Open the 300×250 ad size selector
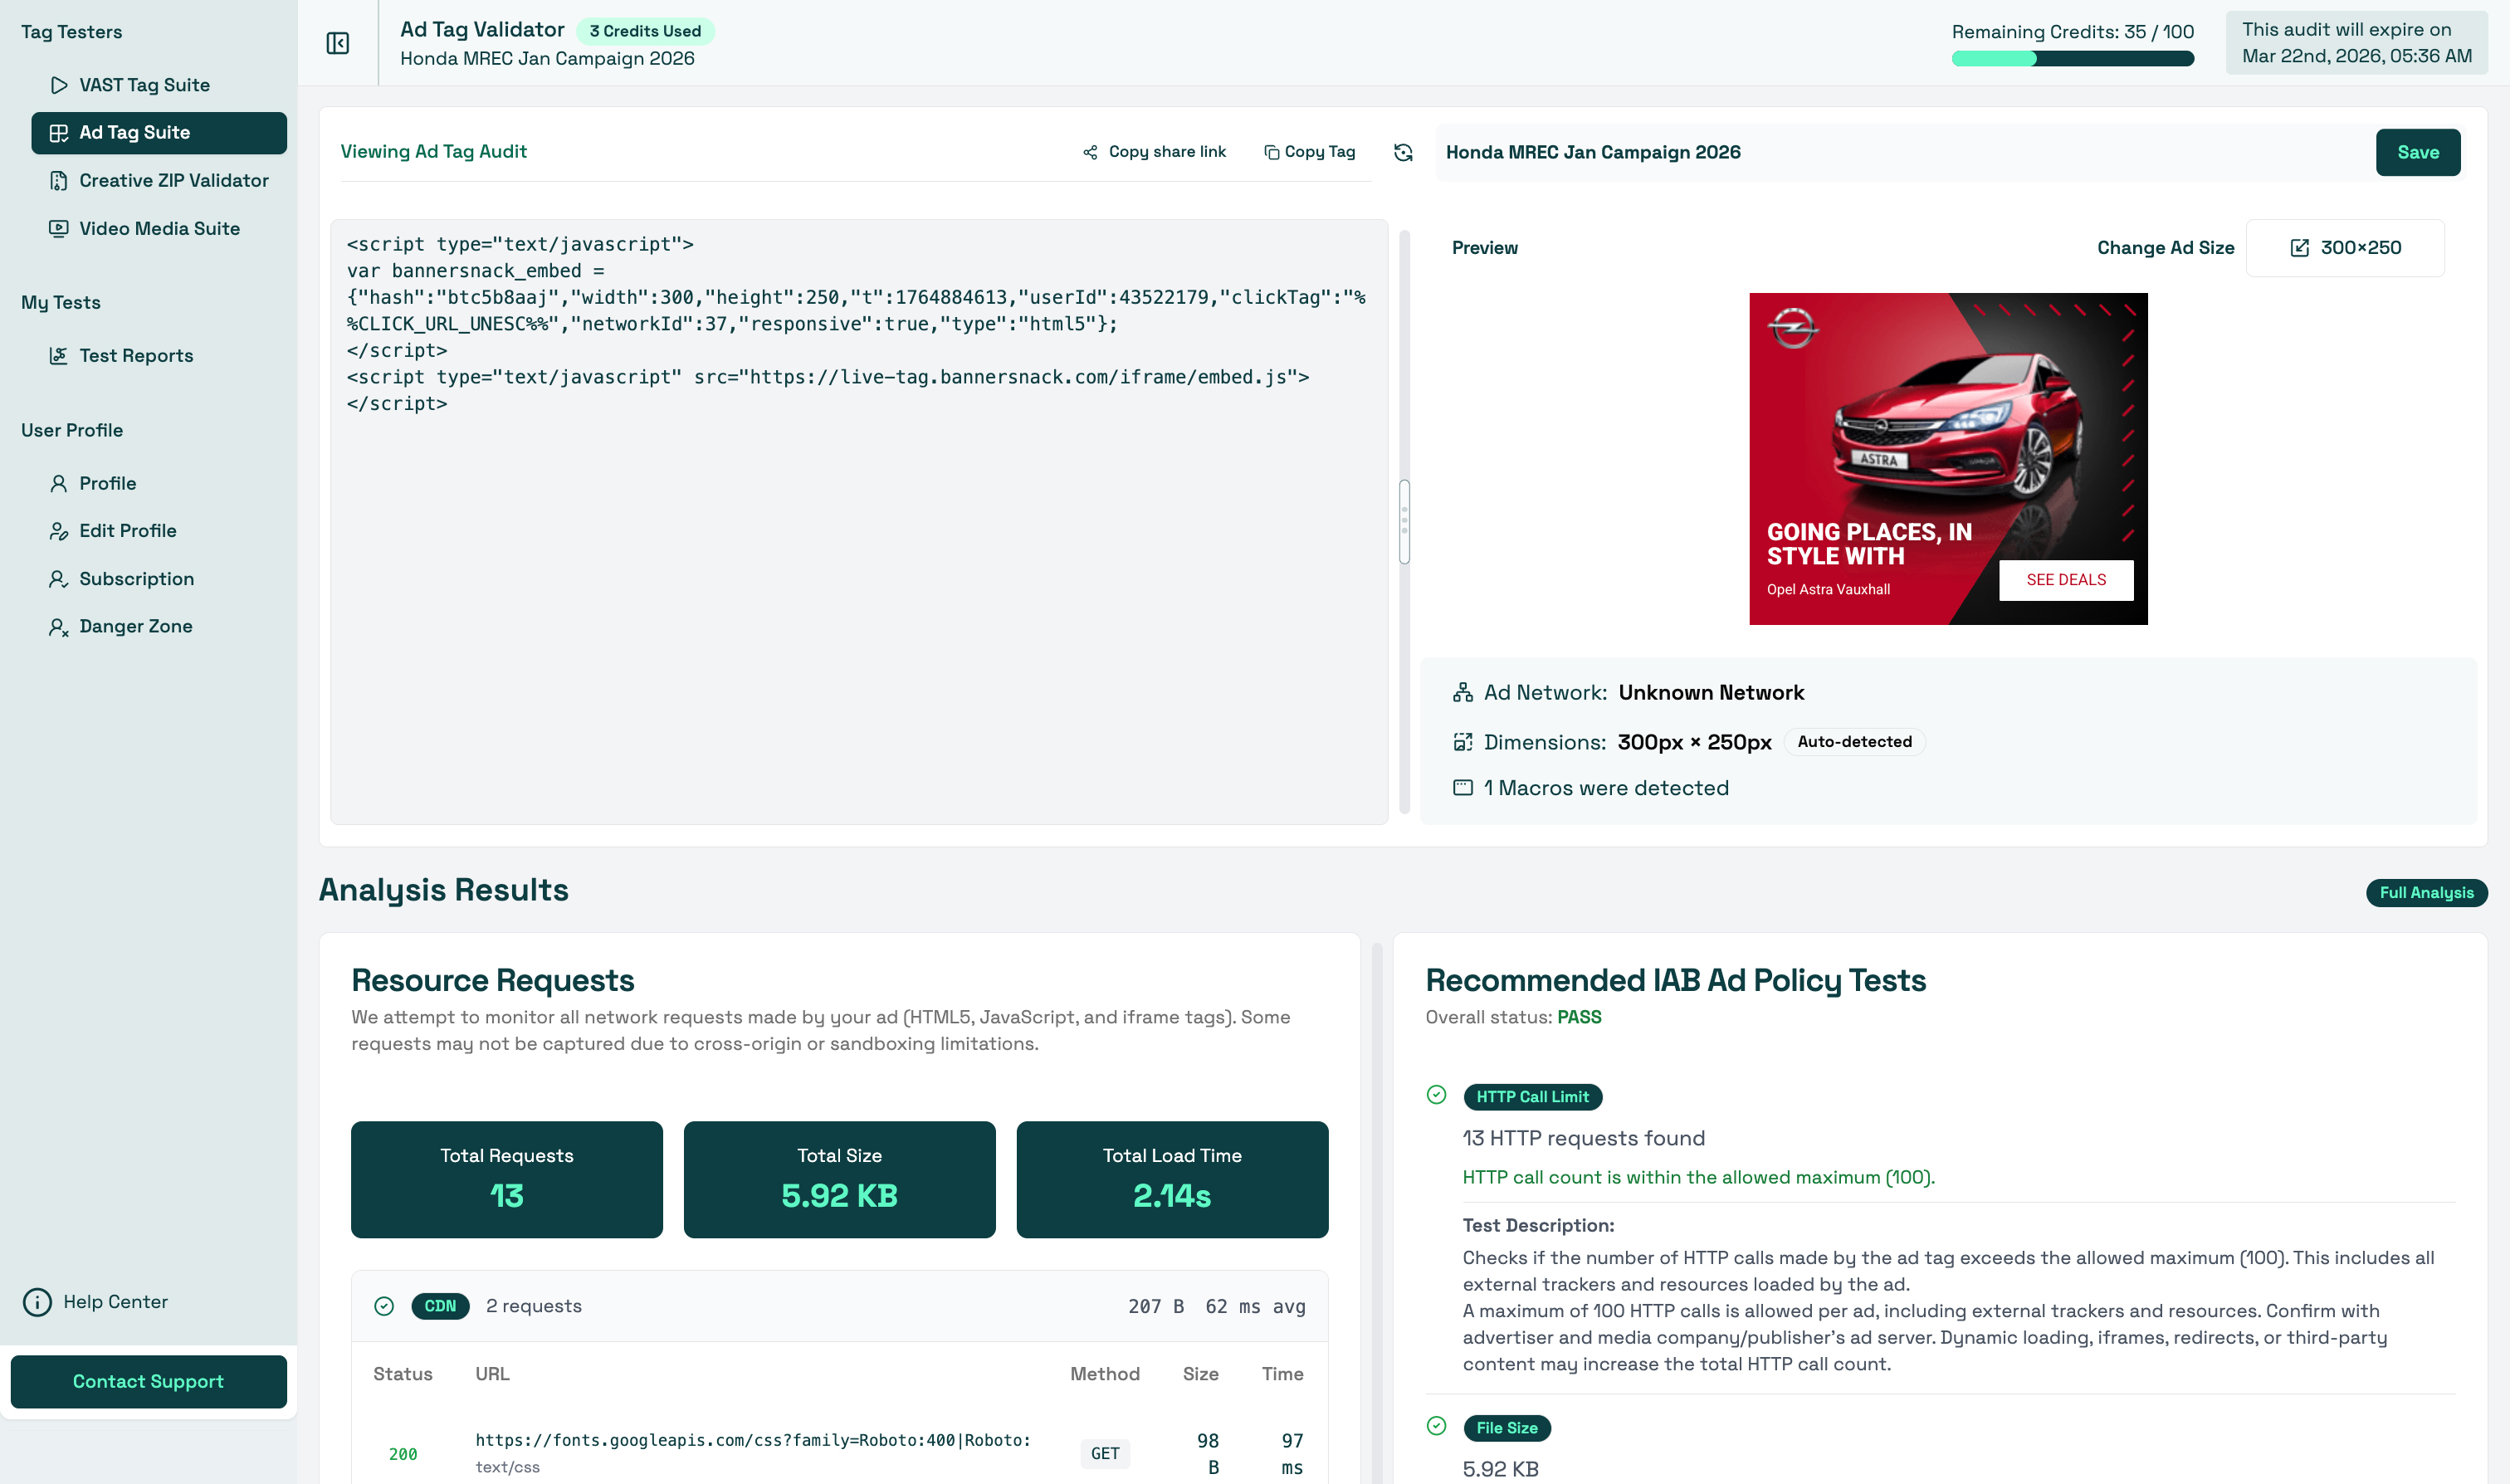 [2344, 248]
